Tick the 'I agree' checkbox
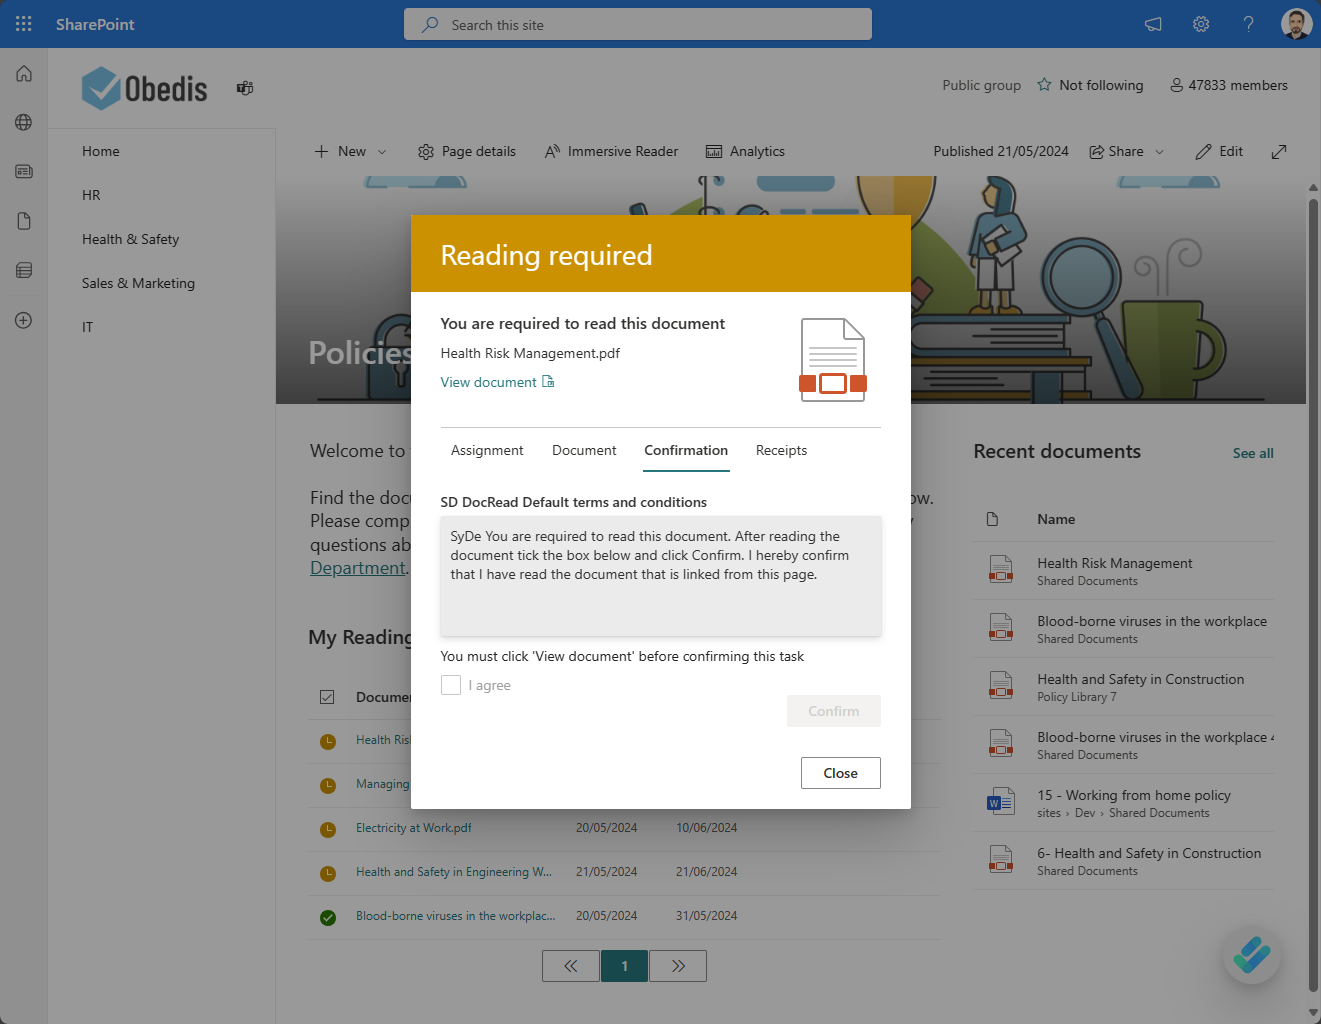The width and height of the screenshot is (1321, 1024). click(x=451, y=685)
